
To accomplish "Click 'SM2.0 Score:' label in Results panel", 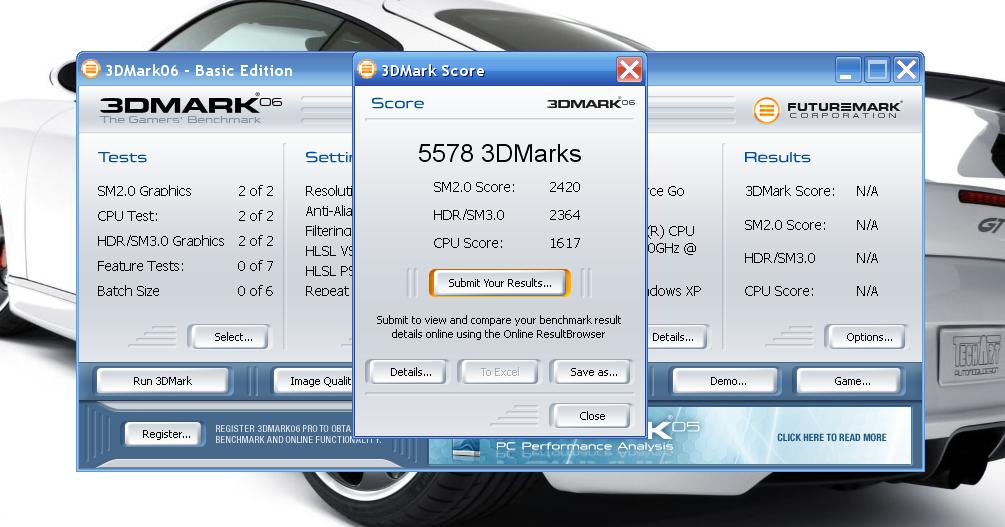I will click(x=785, y=225).
